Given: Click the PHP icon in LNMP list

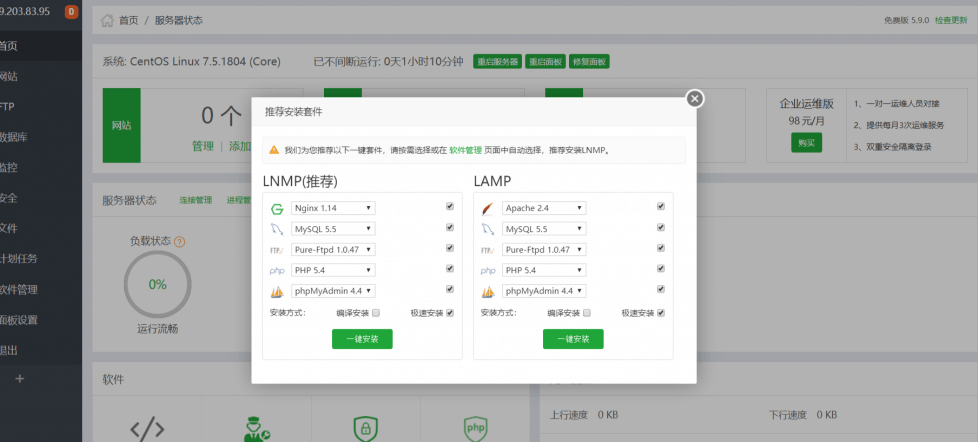Looking at the screenshot, I should tap(277, 271).
